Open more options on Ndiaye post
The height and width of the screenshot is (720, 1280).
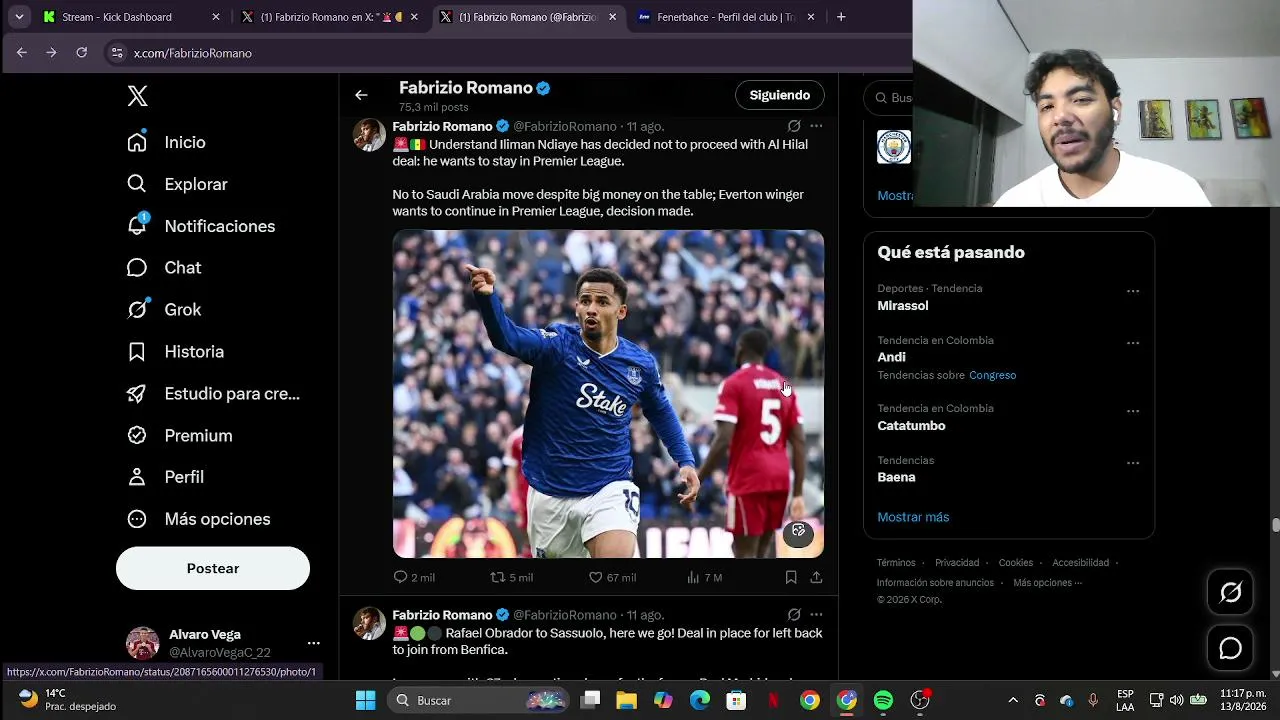pos(816,126)
